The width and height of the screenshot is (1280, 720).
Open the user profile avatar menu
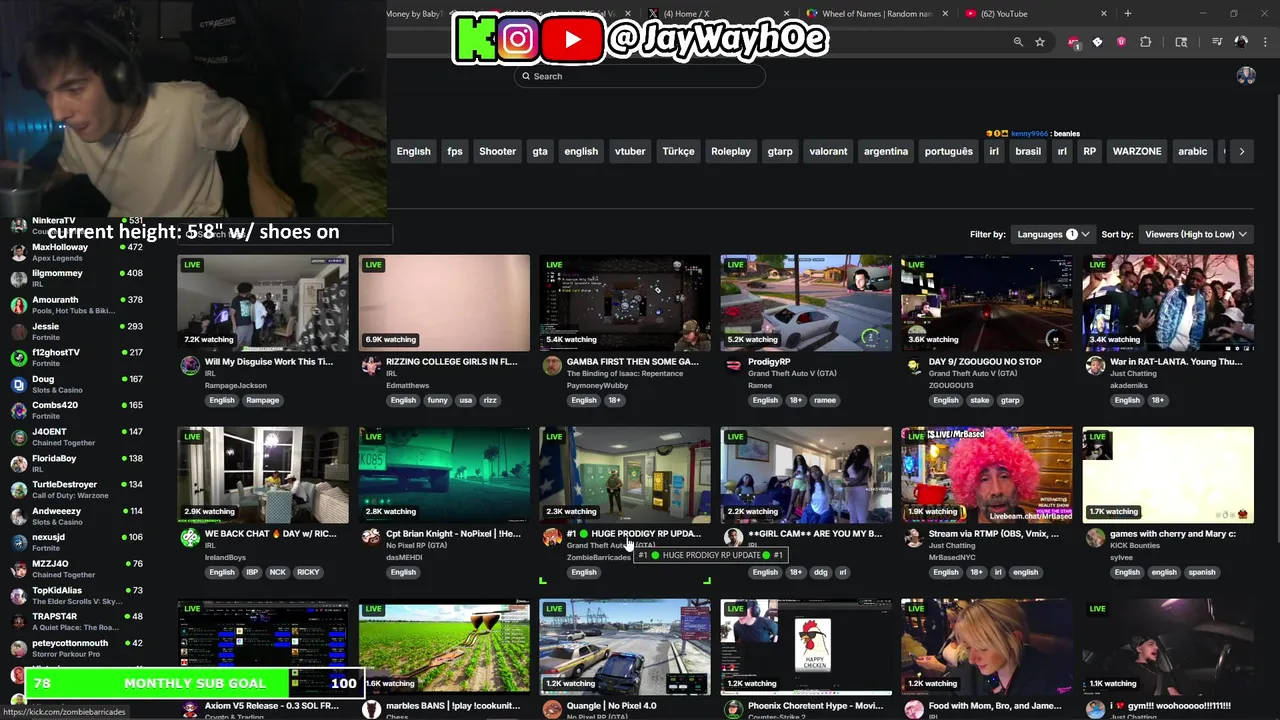point(1246,76)
